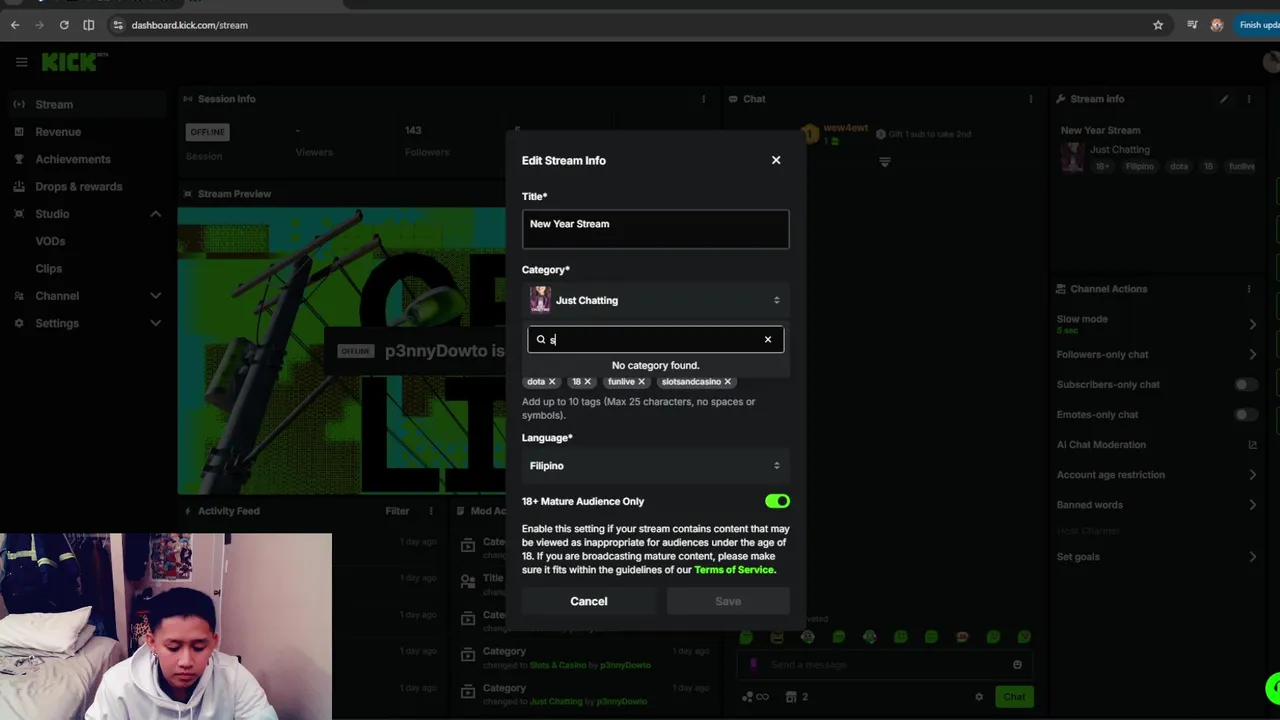Open the Language dropdown showing Filipino
This screenshot has height=720, width=1280.
pos(655,466)
